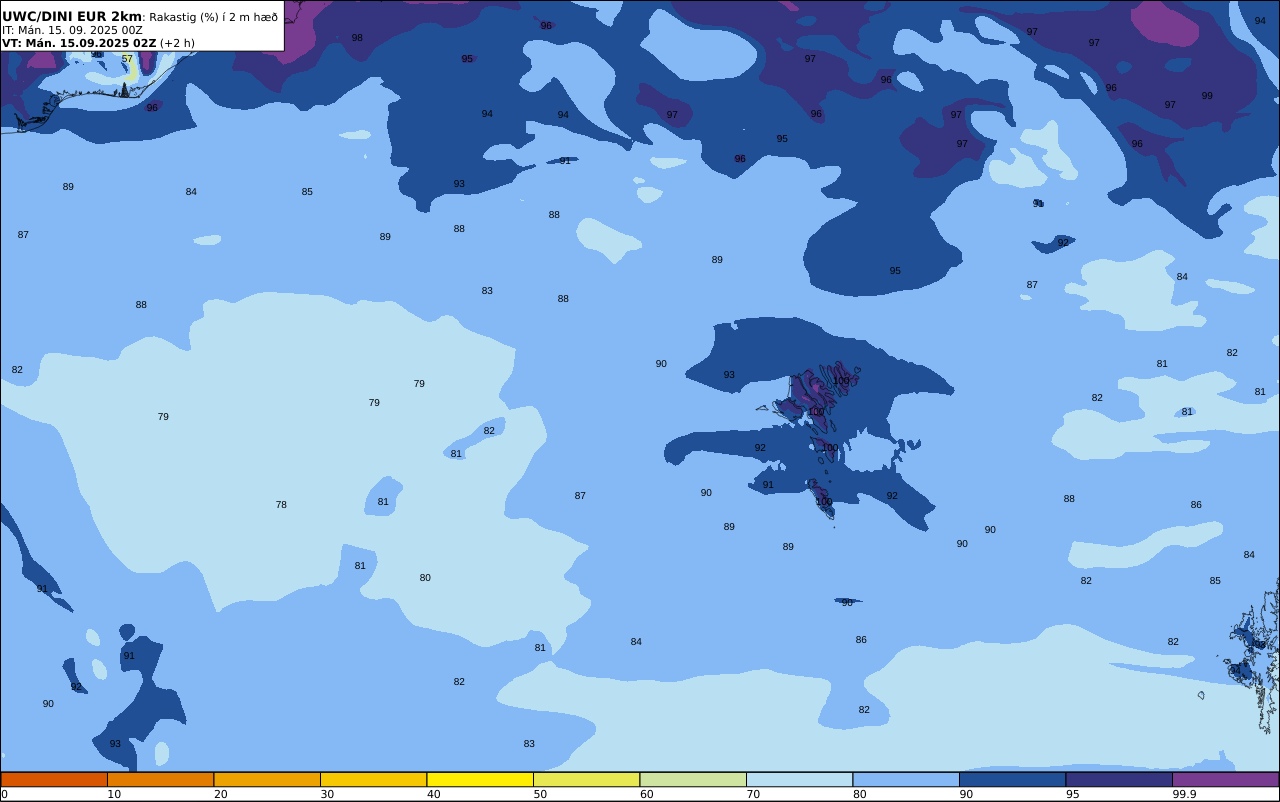Click the 40–50 bright yellow legend swatch
1280x802 pixels.
point(480,779)
